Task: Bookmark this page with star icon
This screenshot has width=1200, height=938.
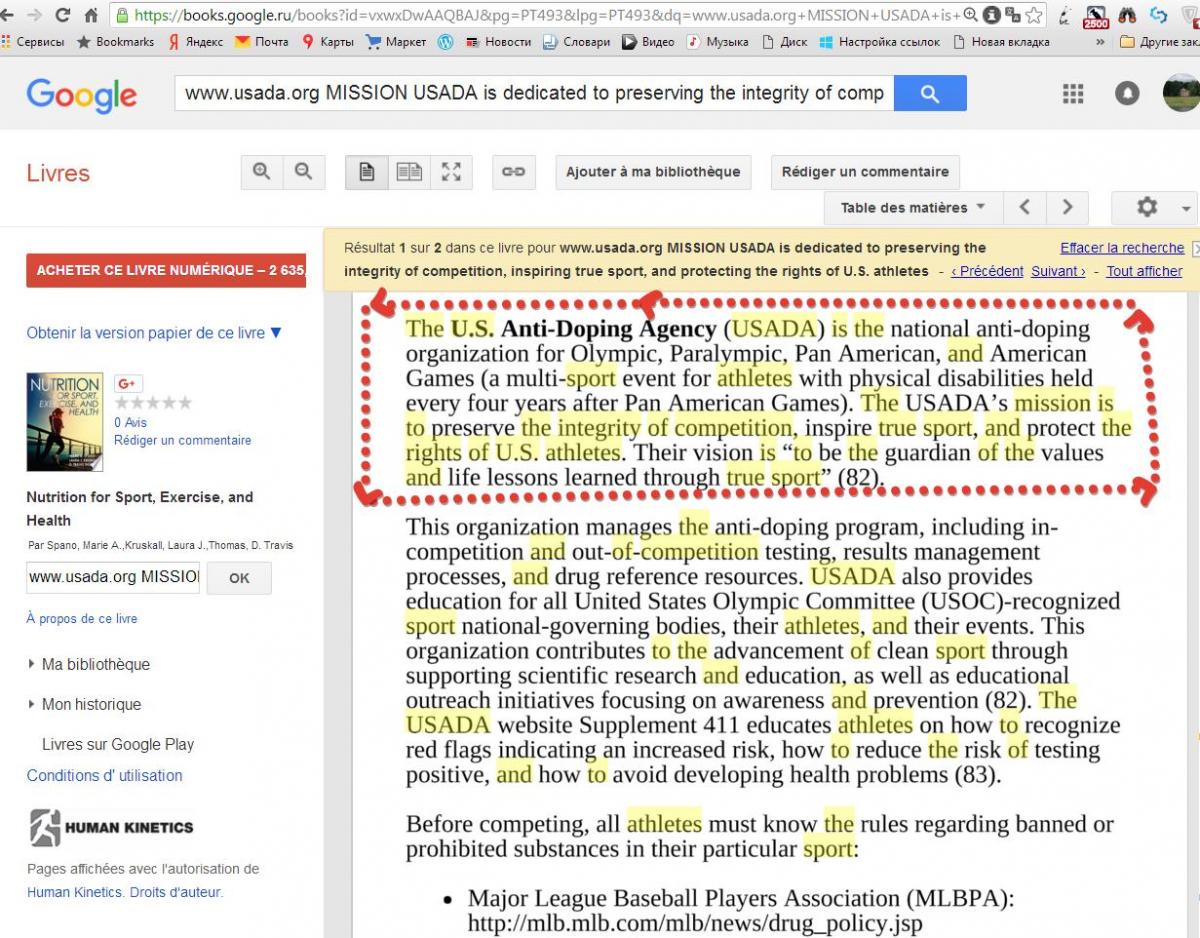Action: tap(1034, 15)
